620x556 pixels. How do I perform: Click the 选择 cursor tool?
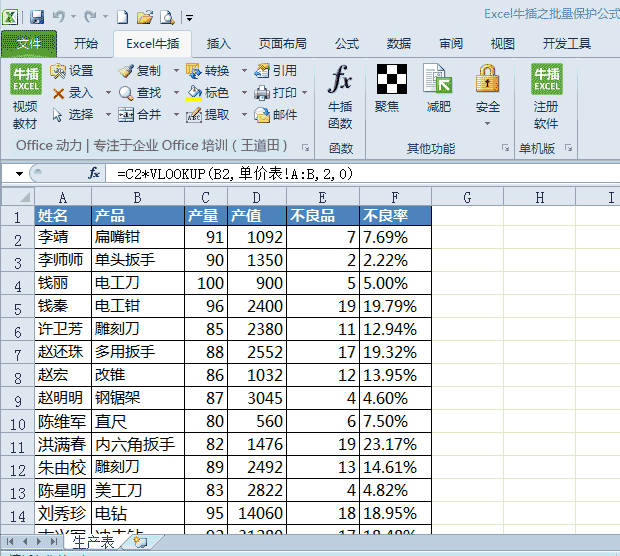point(73,115)
